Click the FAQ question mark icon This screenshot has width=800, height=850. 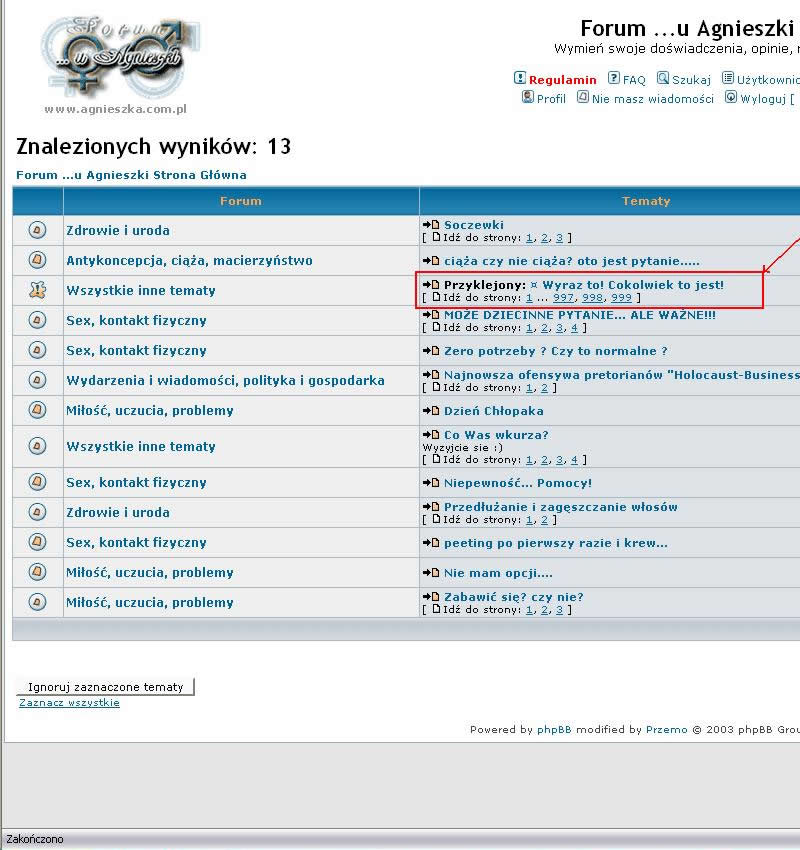pyautogui.click(x=614, y=78)
